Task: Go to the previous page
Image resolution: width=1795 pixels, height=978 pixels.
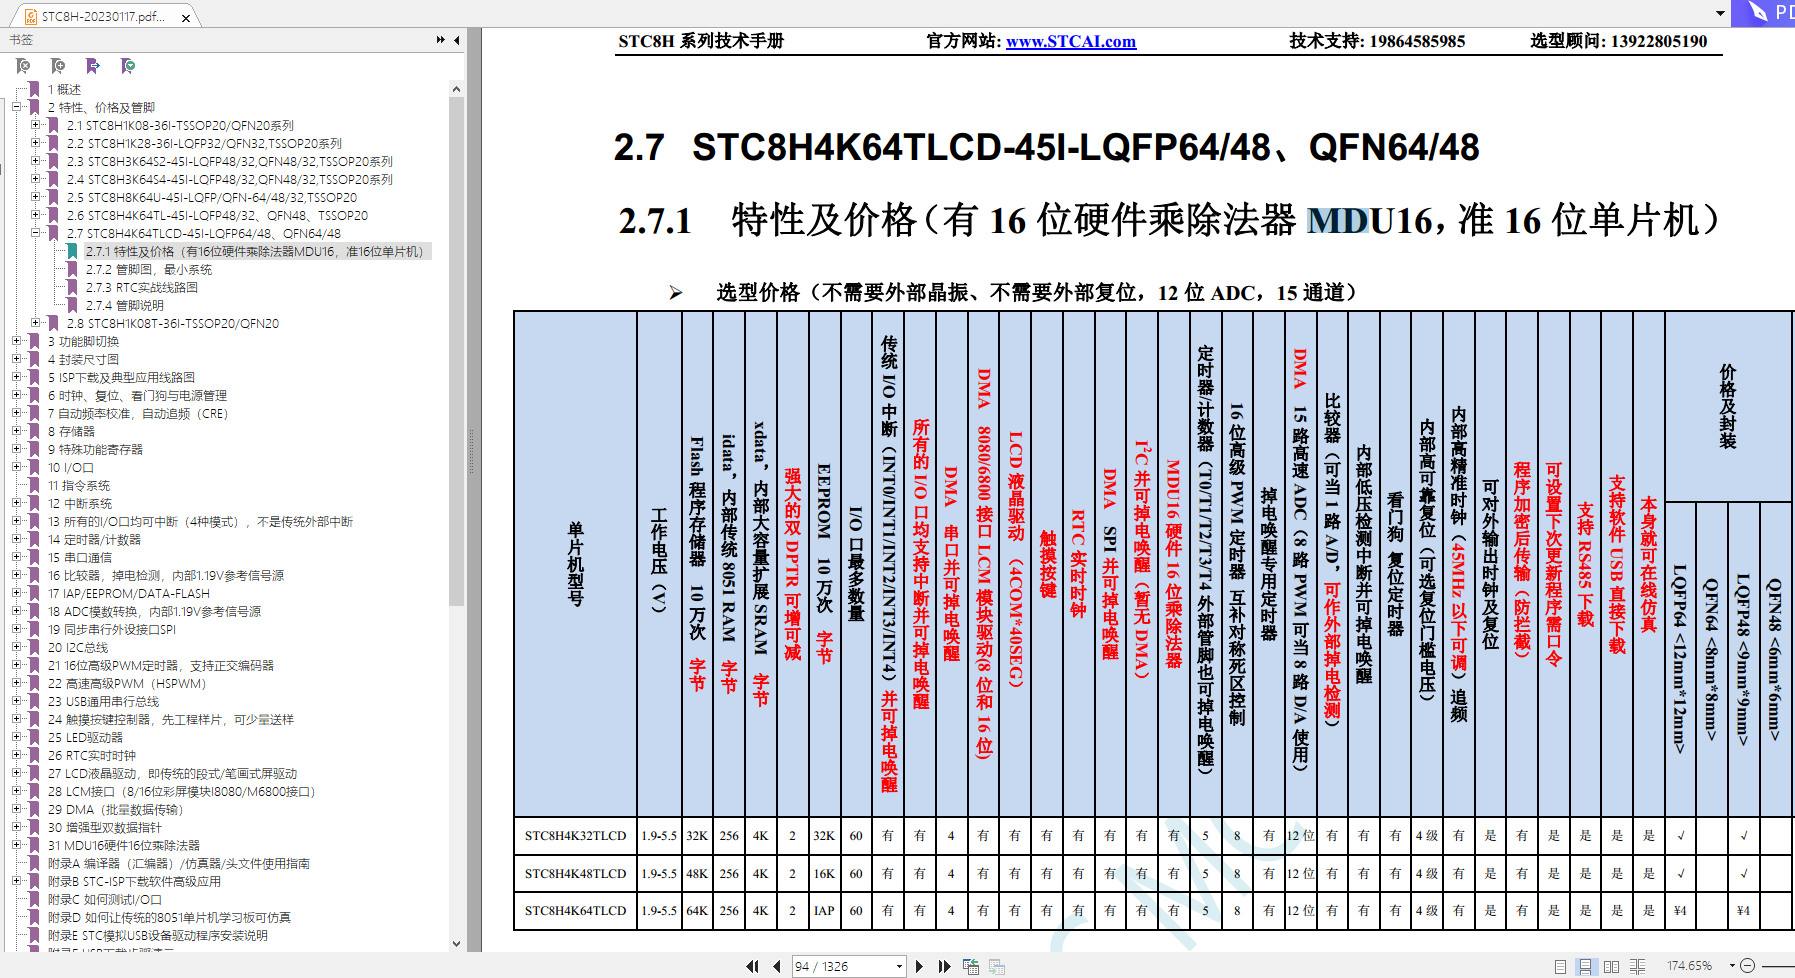Action: pyautogui.click(x=777, y=966)
